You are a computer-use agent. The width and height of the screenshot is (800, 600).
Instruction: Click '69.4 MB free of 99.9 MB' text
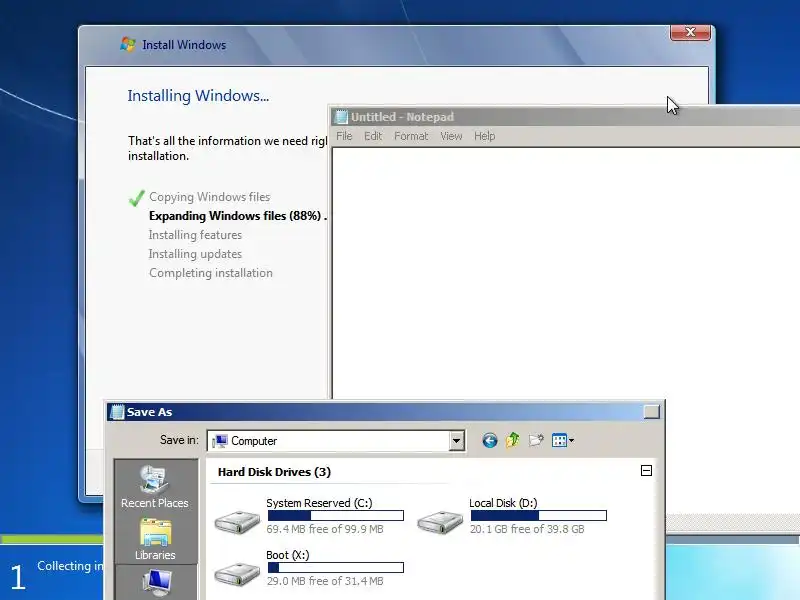tap(324, 529)
